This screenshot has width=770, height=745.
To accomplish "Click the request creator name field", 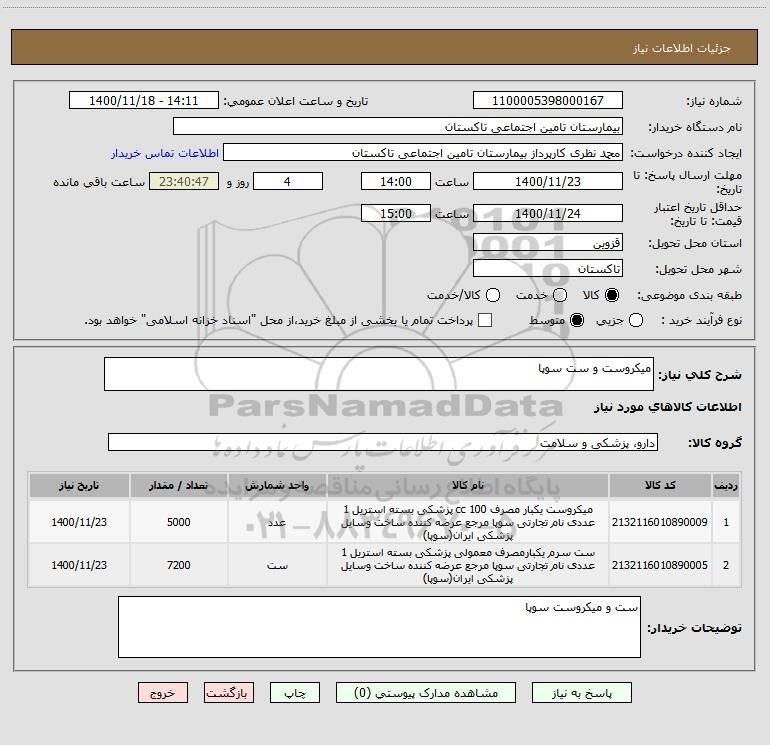I will coord(423,152).
